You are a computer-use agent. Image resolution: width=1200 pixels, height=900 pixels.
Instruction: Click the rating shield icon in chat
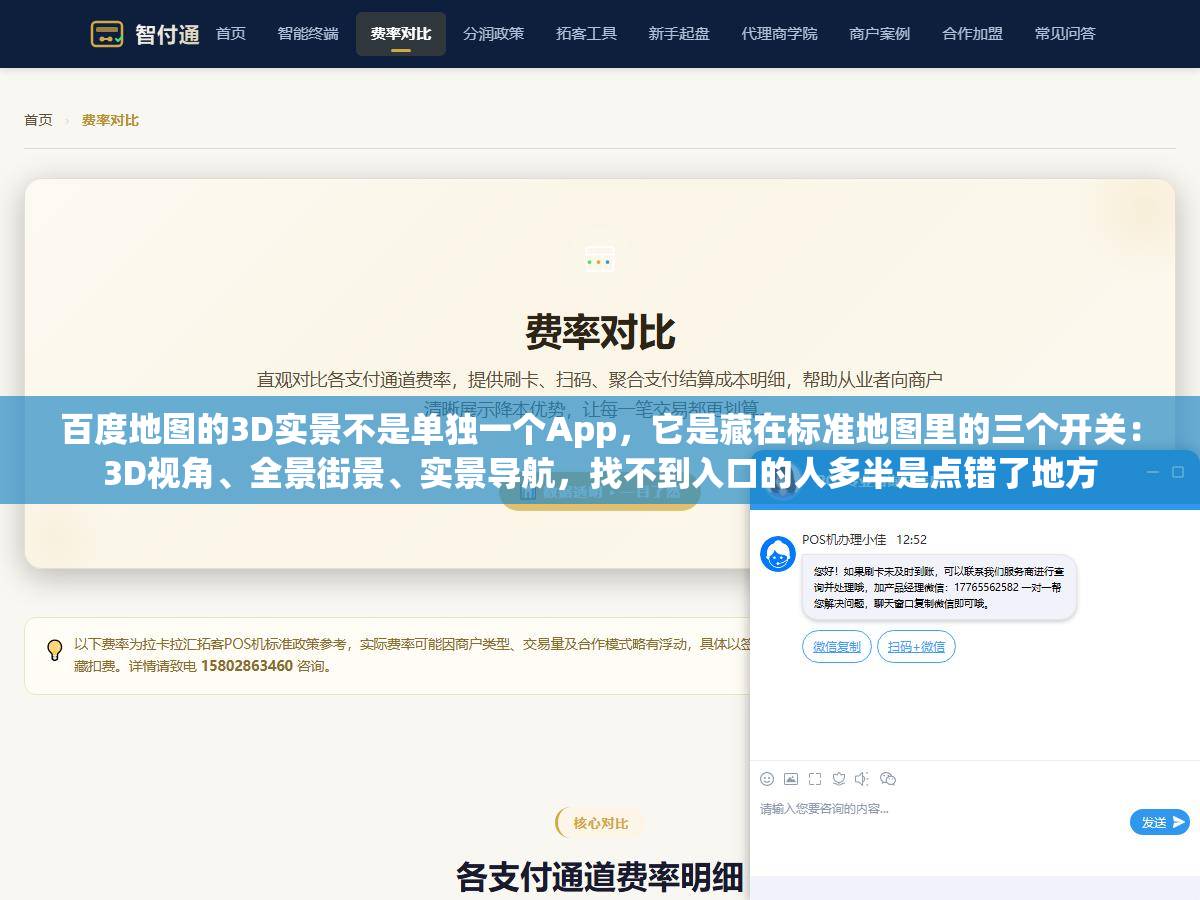click(x=838, y=778)
